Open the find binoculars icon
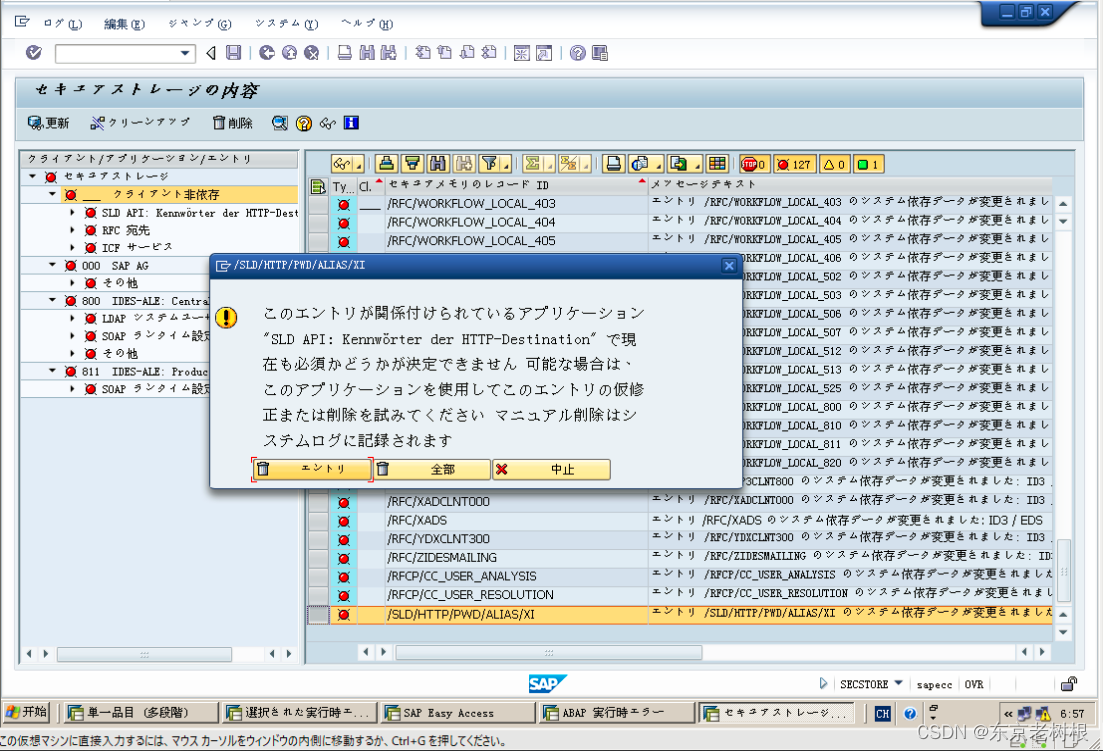This screenshot has width=1104, height=751. pos(437,163)
